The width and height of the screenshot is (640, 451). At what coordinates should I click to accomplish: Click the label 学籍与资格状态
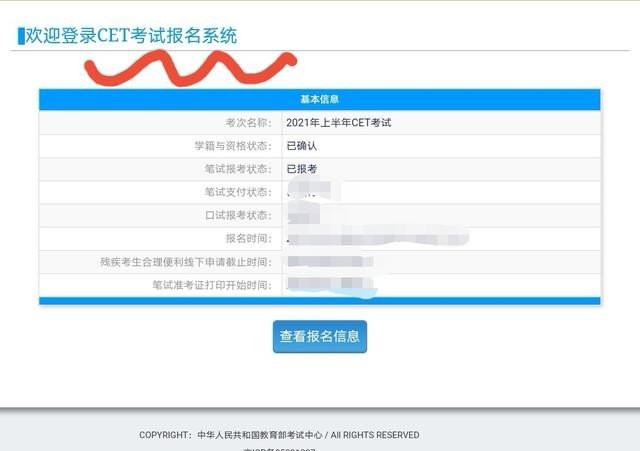(x=233, y=146)
